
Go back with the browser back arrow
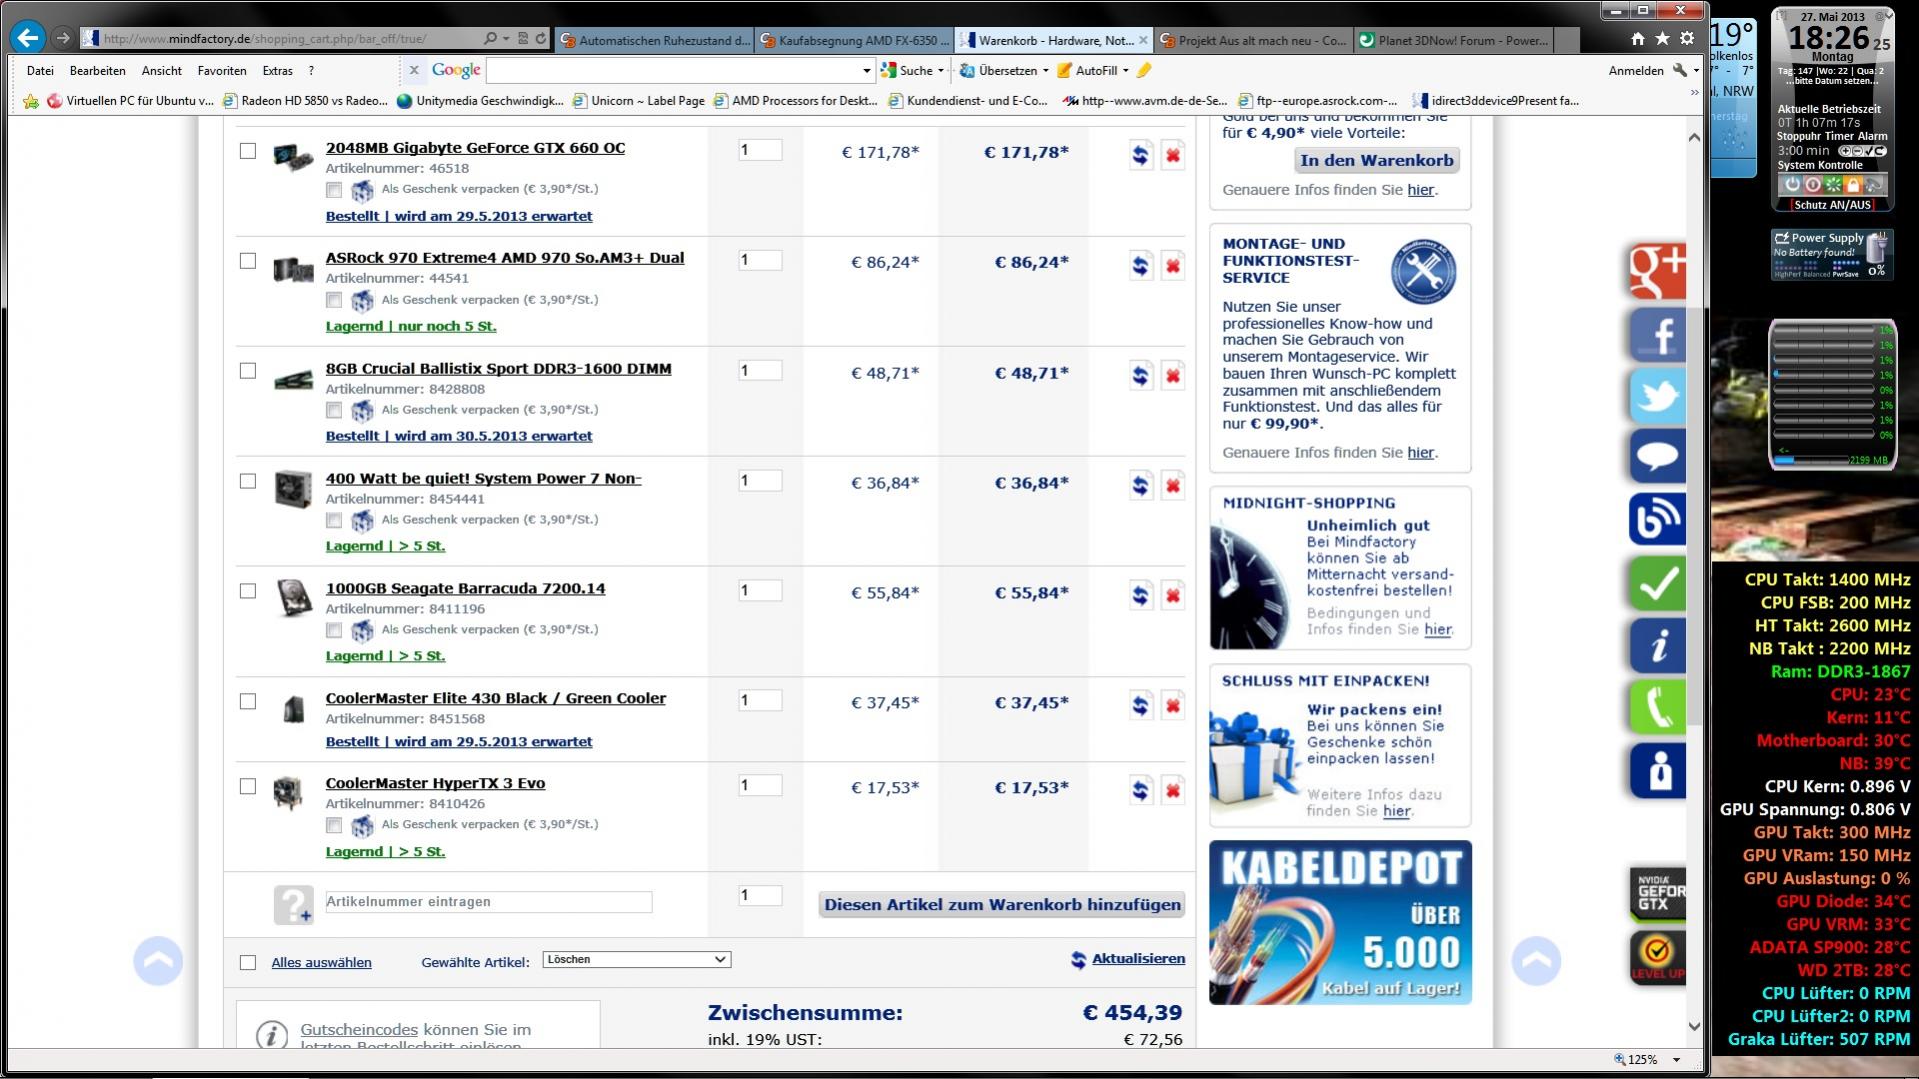(x=28, y=38)
